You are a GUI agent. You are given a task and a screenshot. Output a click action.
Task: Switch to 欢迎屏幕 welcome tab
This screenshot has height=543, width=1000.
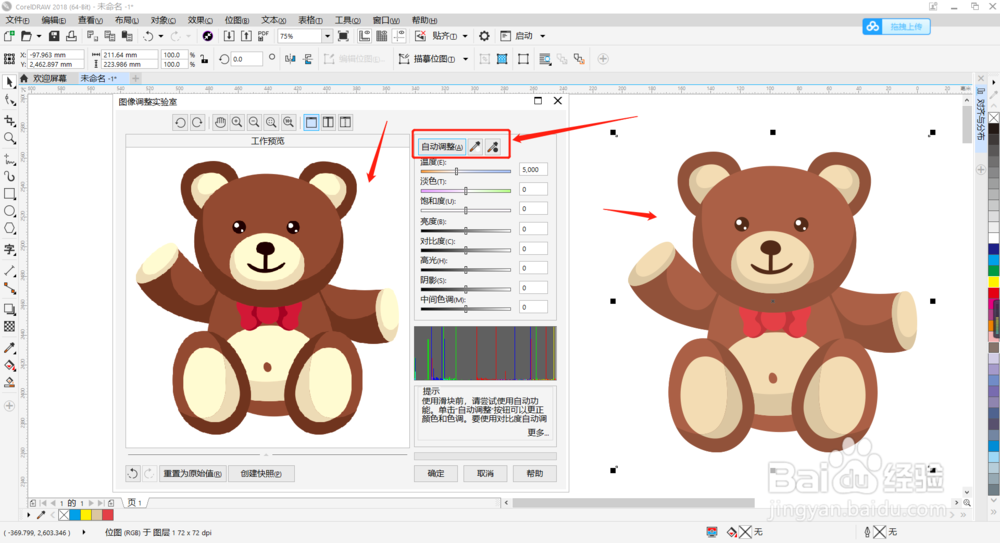coord(50,78)
